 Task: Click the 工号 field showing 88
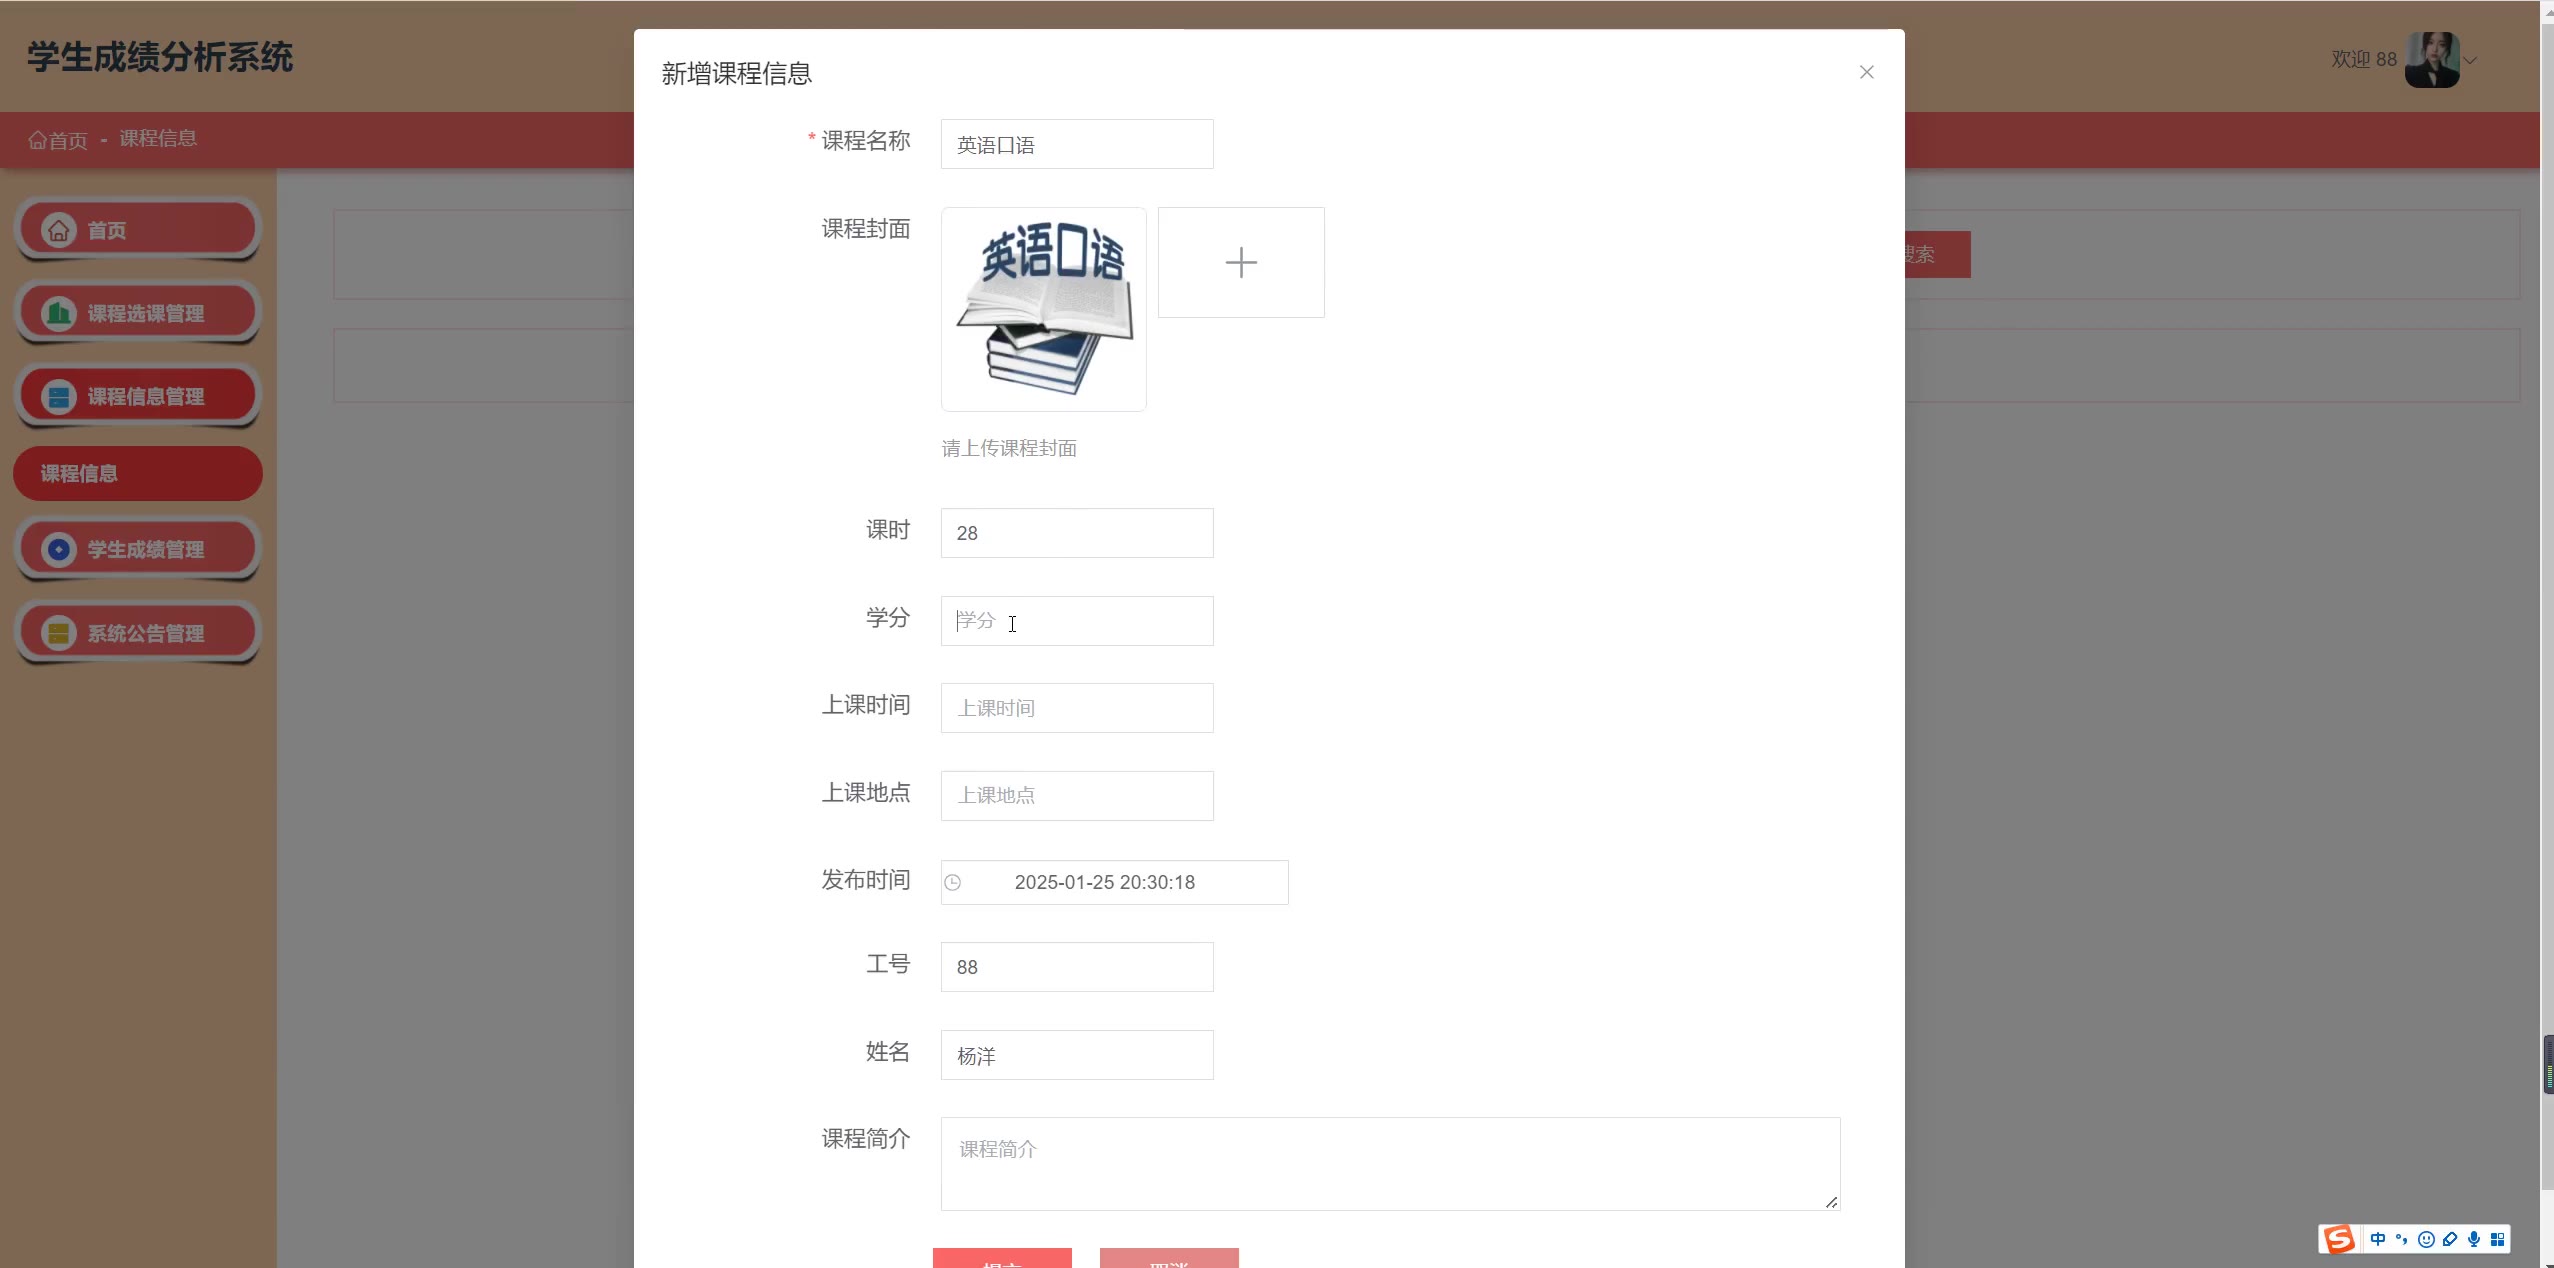pyautogui.click(x=1076, y=967)
